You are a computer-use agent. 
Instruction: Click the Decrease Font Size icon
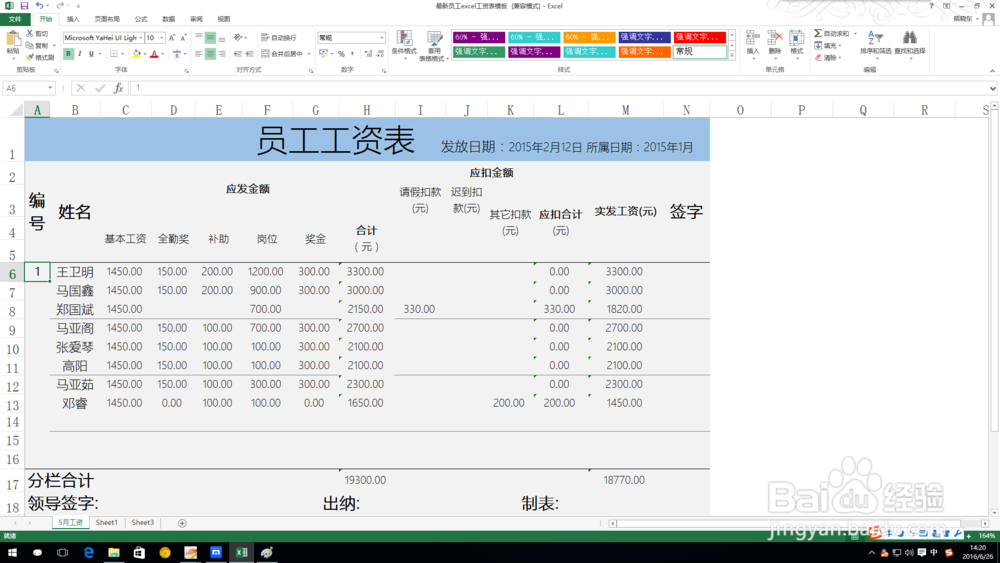coord(183,38)
